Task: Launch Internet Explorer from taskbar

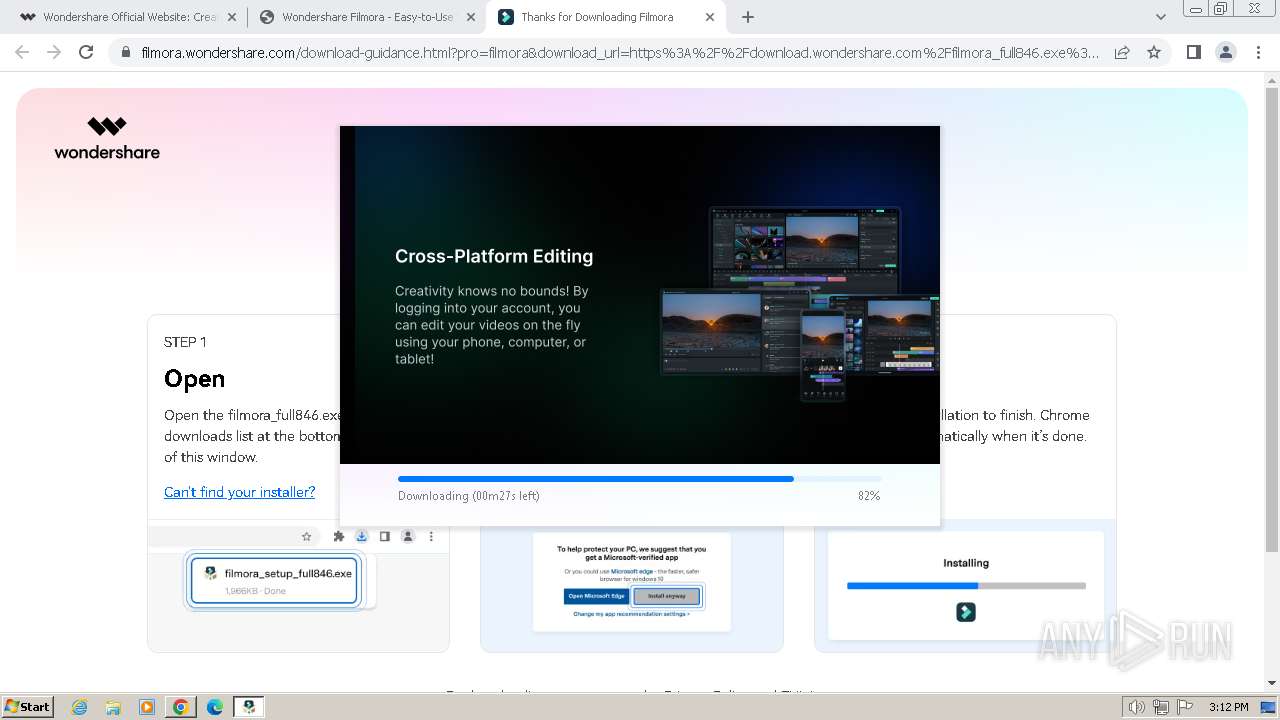Action: coord(79,707)
